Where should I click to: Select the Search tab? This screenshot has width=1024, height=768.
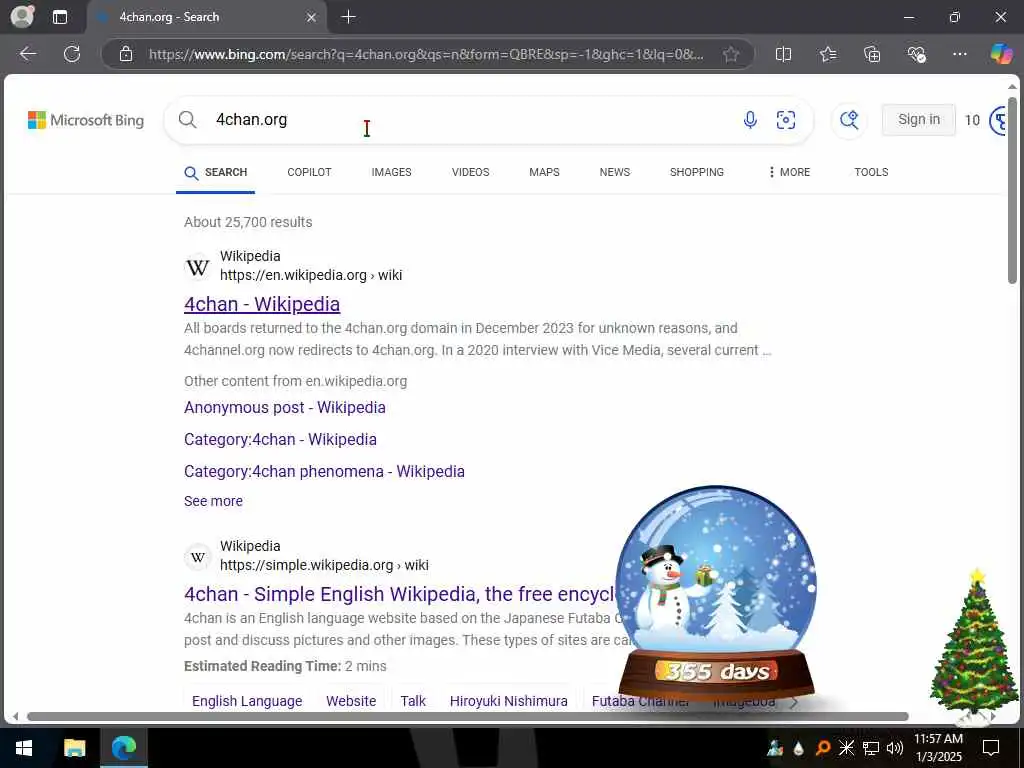pyautogui.click(x=216, y=172)
